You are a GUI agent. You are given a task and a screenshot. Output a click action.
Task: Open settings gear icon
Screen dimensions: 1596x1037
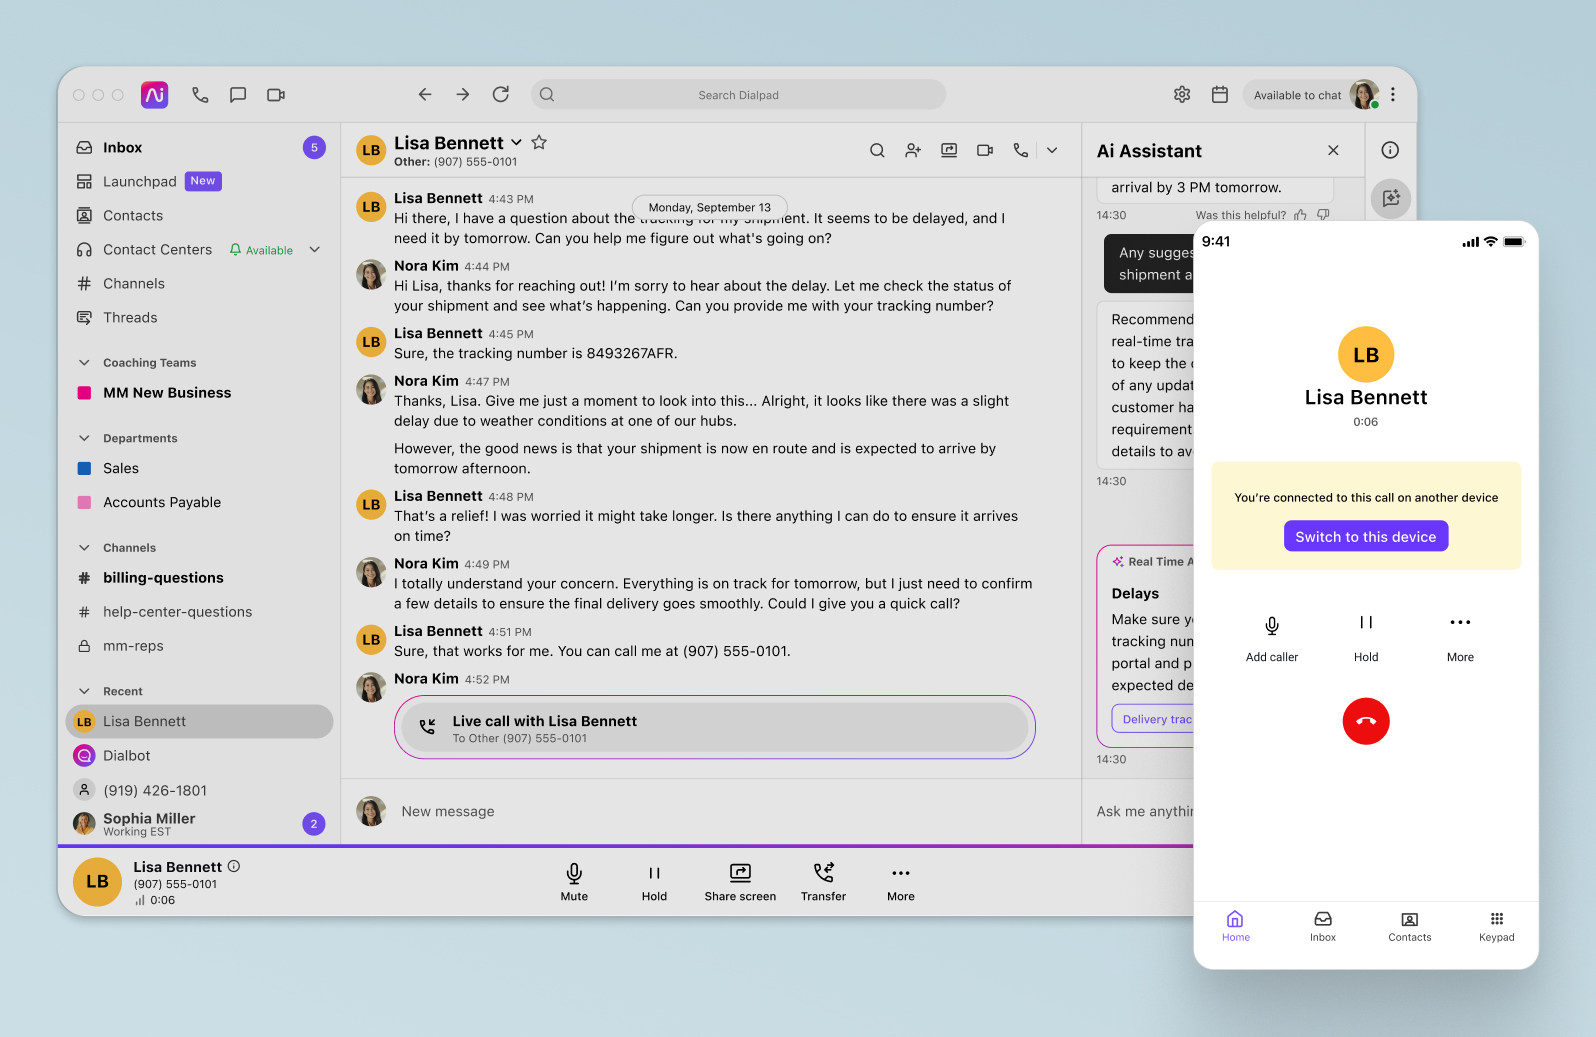coord(1182,94)
